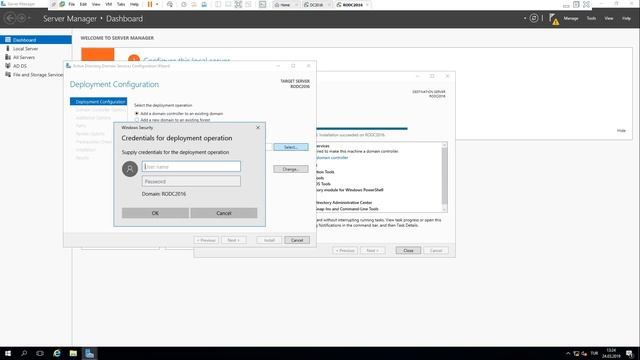Show hidden tray icons chevron
Screen dimensions: 640x360
pos(568,353)
